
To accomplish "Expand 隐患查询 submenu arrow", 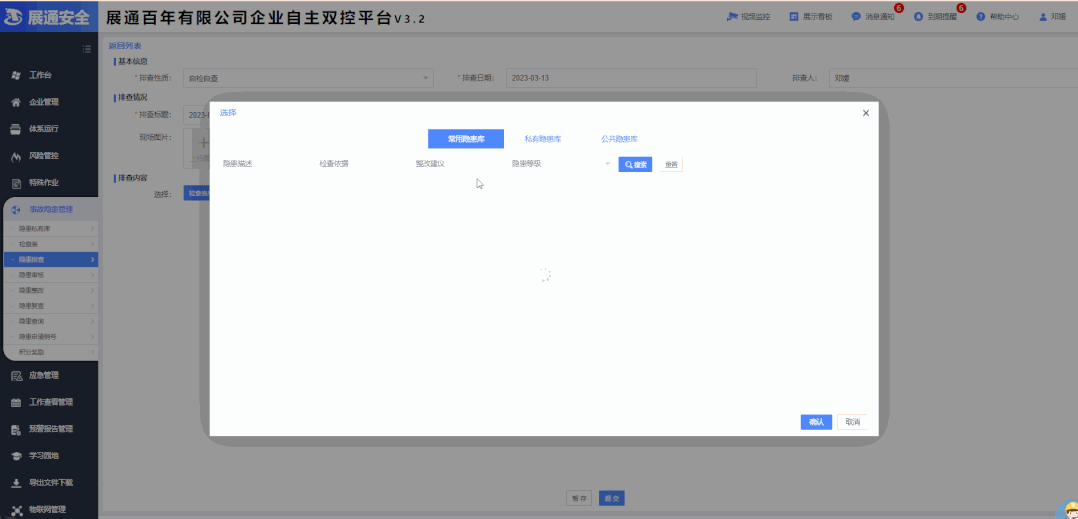I will [x=92, y=321].
